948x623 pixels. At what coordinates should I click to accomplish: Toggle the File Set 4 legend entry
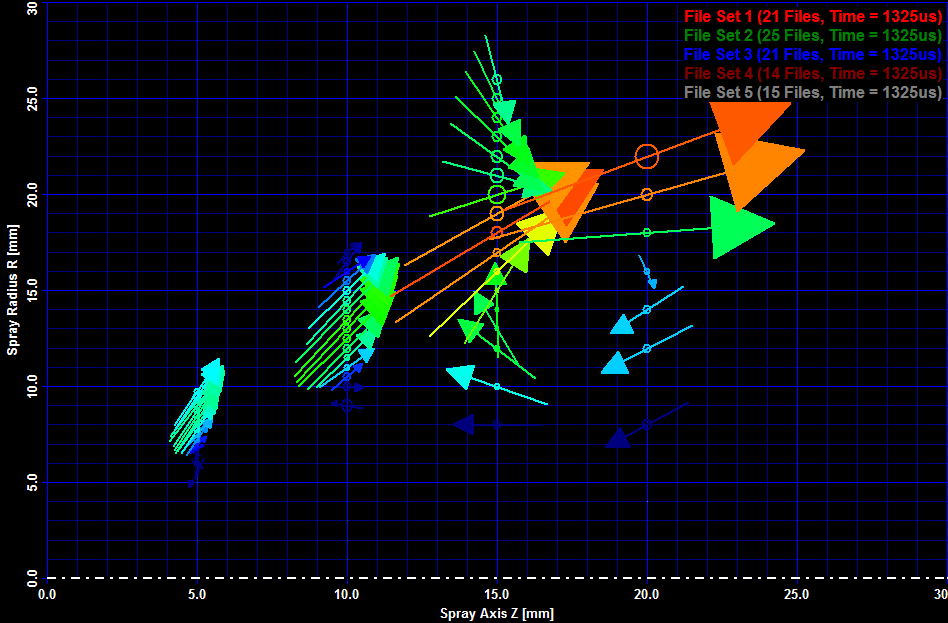tap(812, 73)
